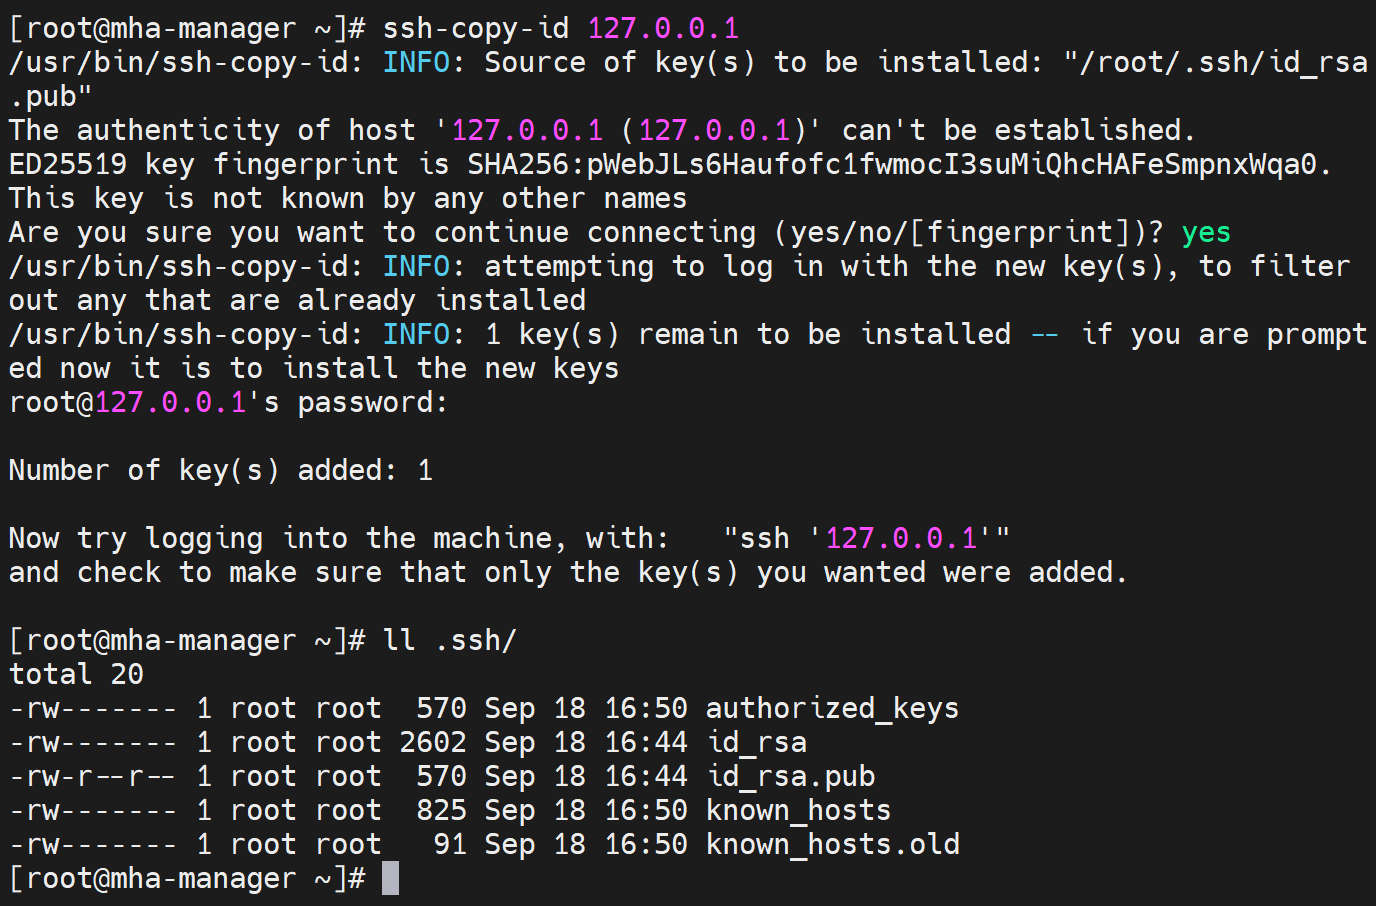Click the known_hosts.old filename
The image size is (1376, 906).
pyautogui.click(x=832, y=844)
